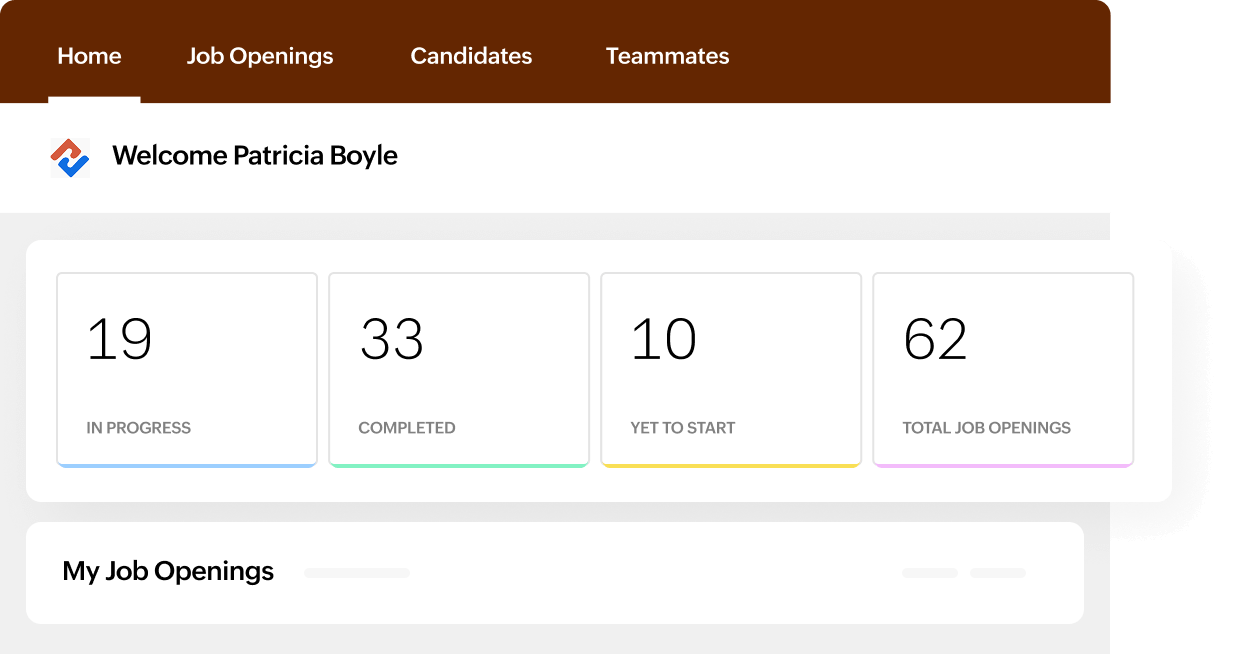Click the blue progress bar under In Progress
The height and width of the screenshot is (654, 1252).
click(186, 463)
